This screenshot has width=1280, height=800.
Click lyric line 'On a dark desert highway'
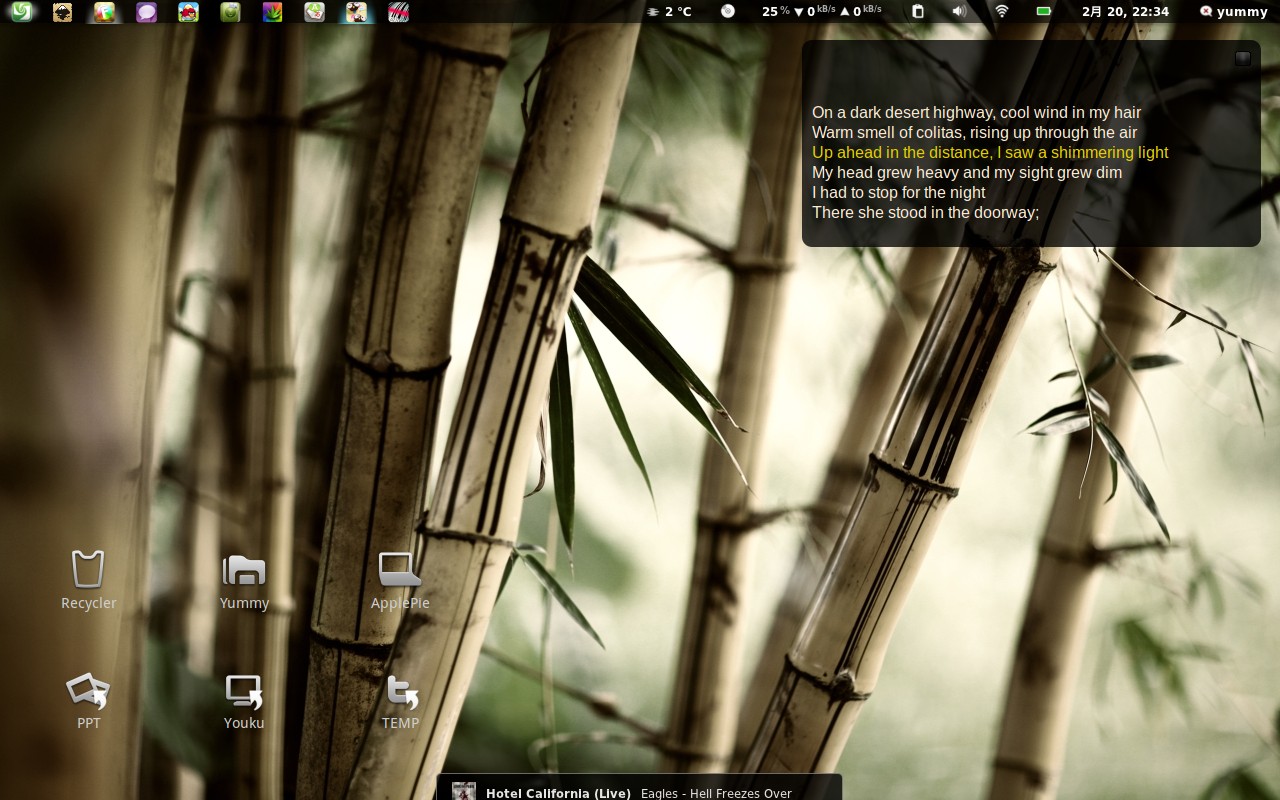tap(976, 112)
